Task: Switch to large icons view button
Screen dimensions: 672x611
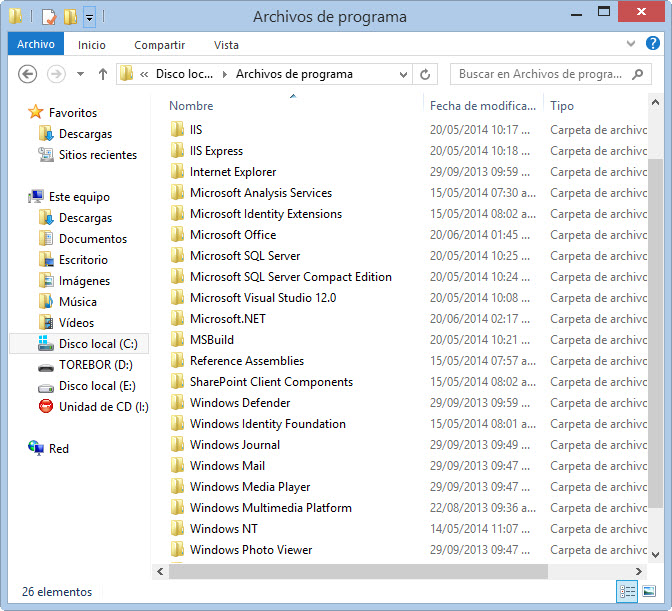Action: (649, 592)
